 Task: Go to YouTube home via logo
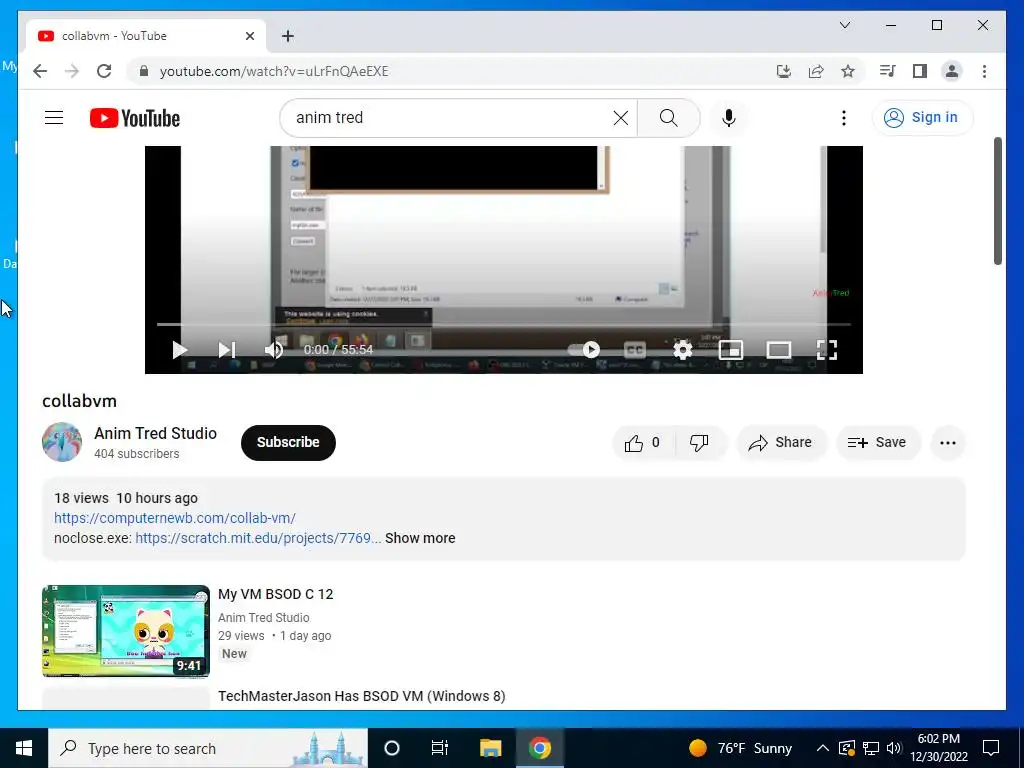click(135, 118)
